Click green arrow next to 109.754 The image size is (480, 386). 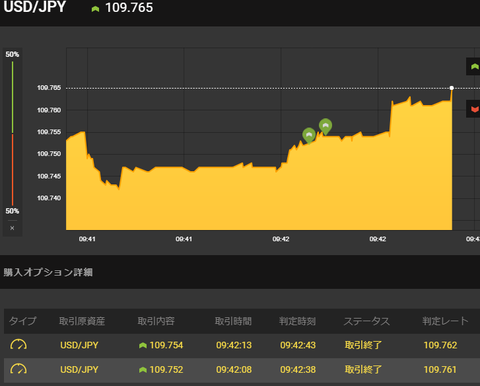click(143, 345)
